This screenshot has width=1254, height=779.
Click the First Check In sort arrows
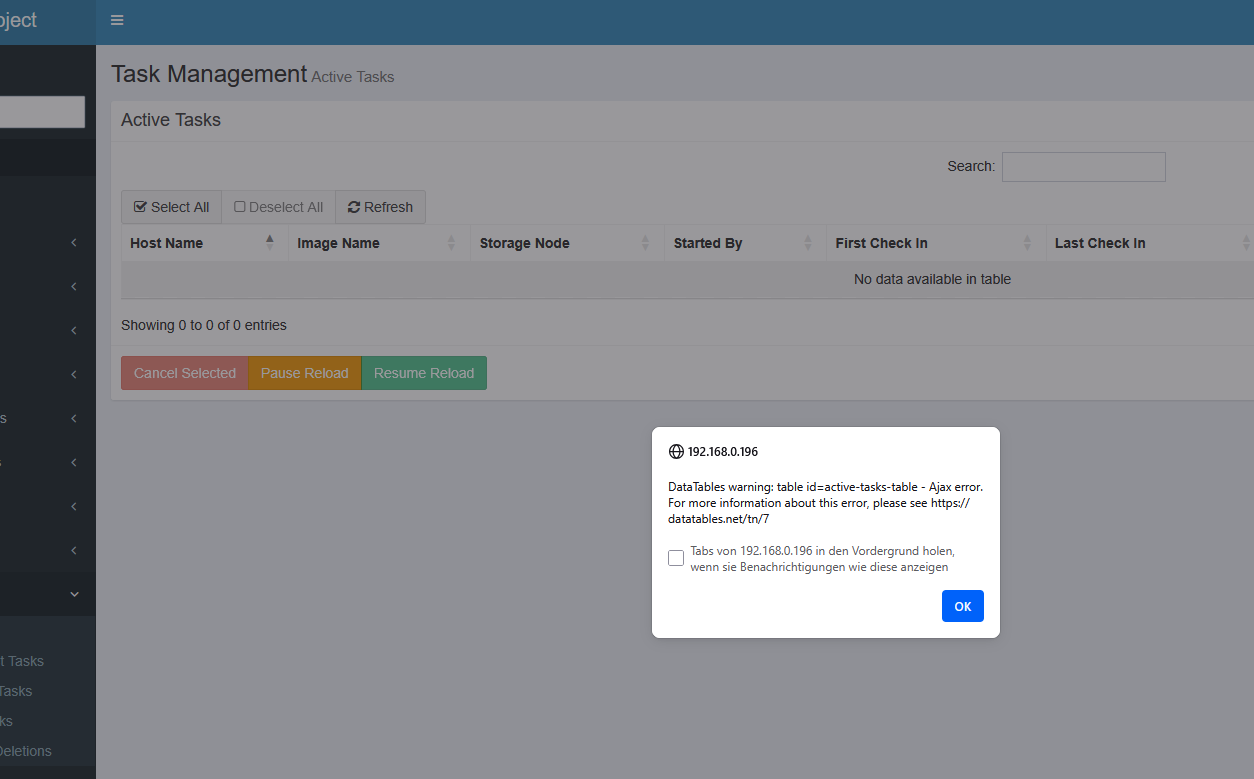coord(1027,243)
